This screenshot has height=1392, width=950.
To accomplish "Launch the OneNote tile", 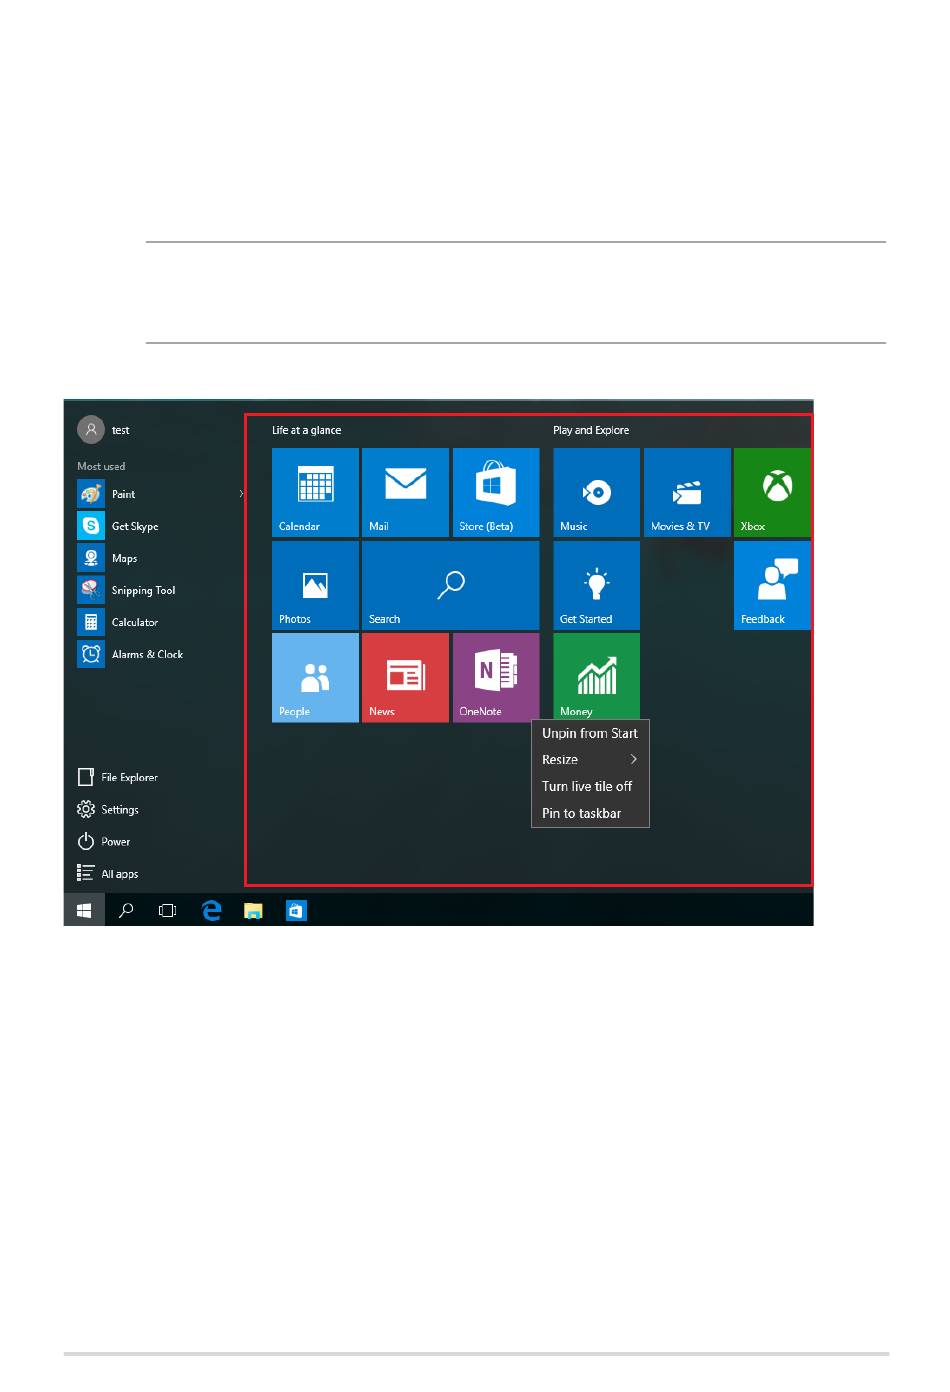I will [x=495, y=677].
